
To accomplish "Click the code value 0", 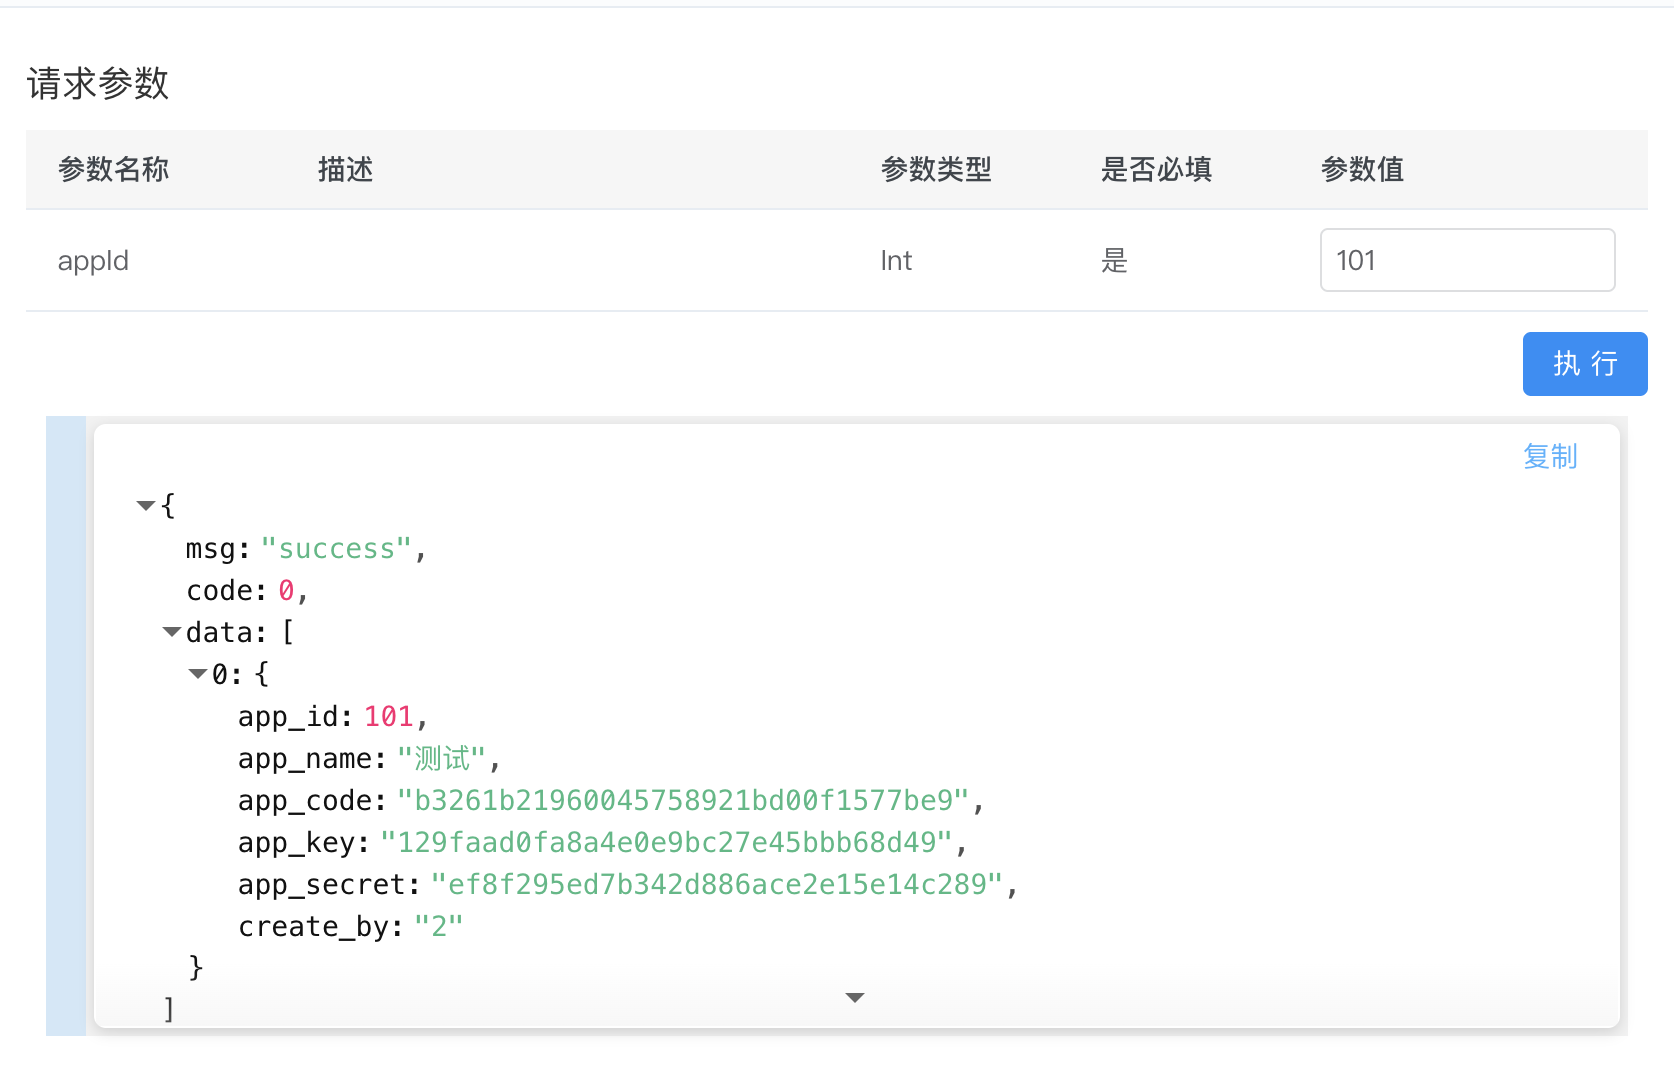I will pyautogui.click(x=286, y=591).
